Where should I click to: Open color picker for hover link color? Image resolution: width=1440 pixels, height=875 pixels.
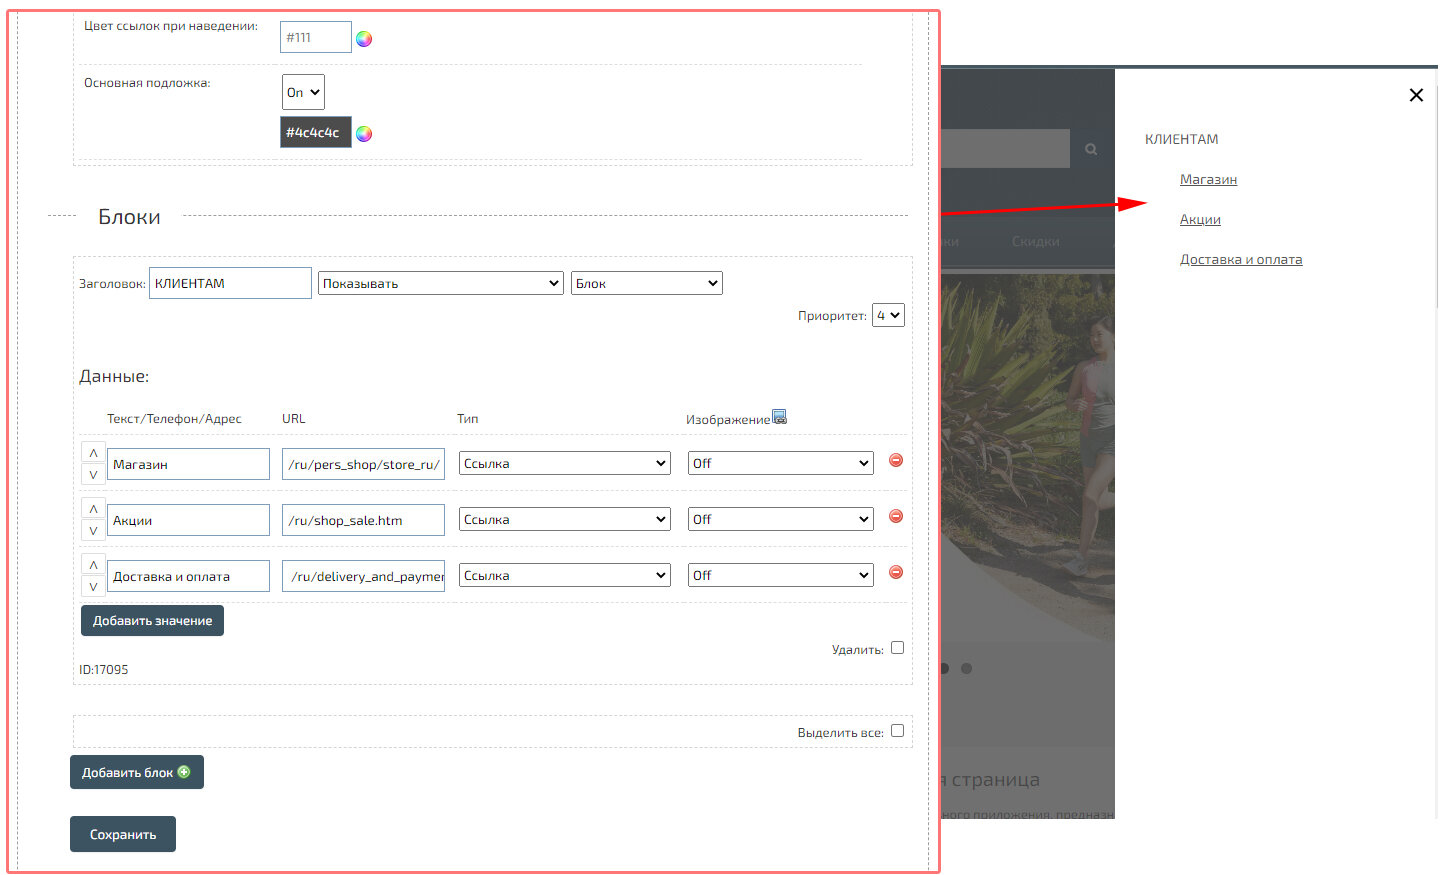(x=364, y=39)
